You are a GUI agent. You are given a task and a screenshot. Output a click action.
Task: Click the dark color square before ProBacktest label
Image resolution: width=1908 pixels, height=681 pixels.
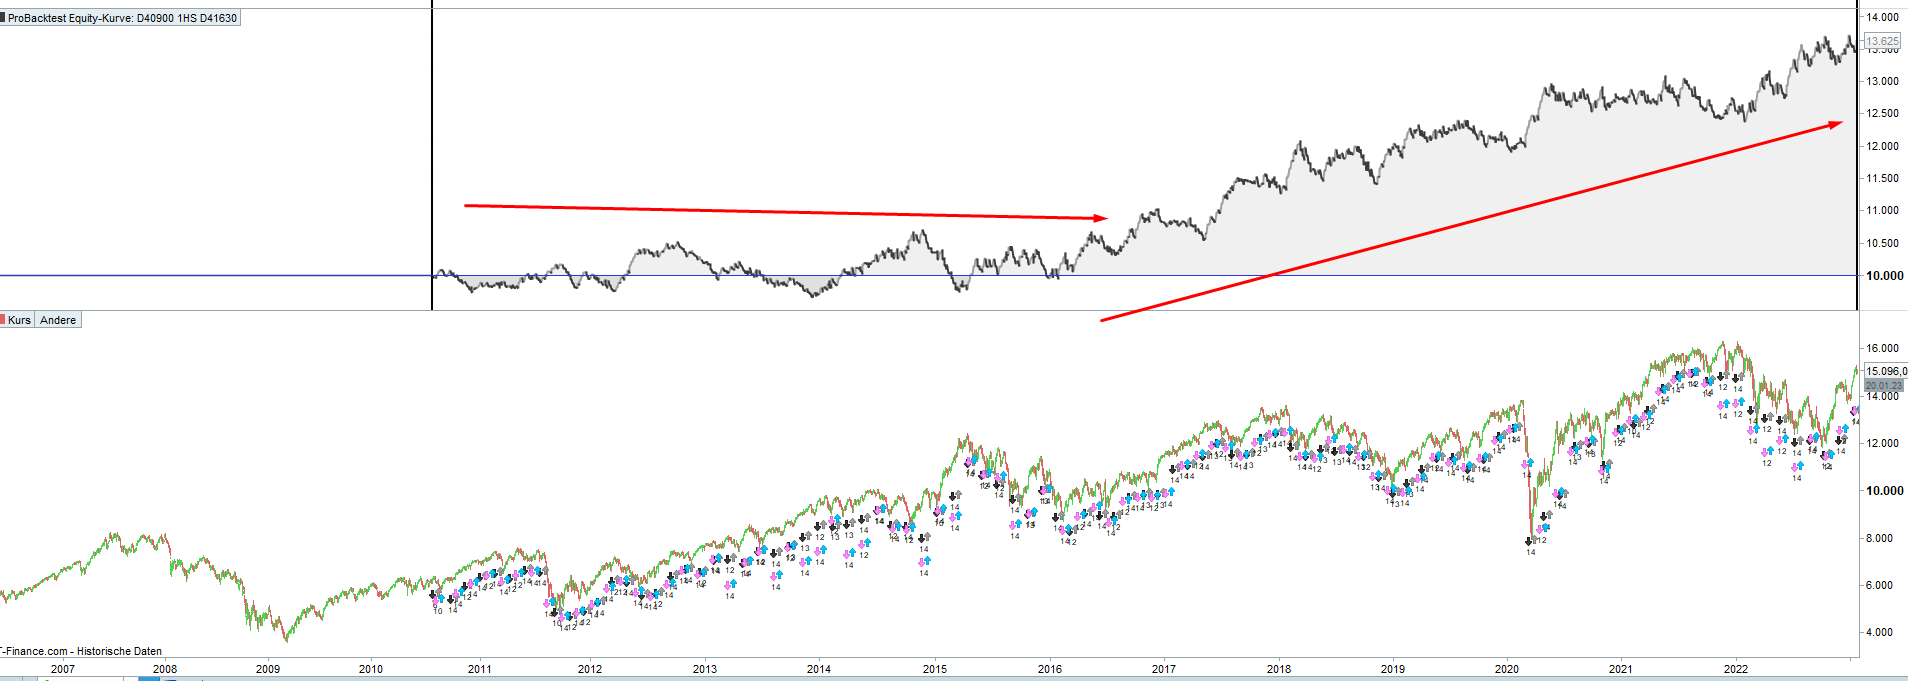3,18
